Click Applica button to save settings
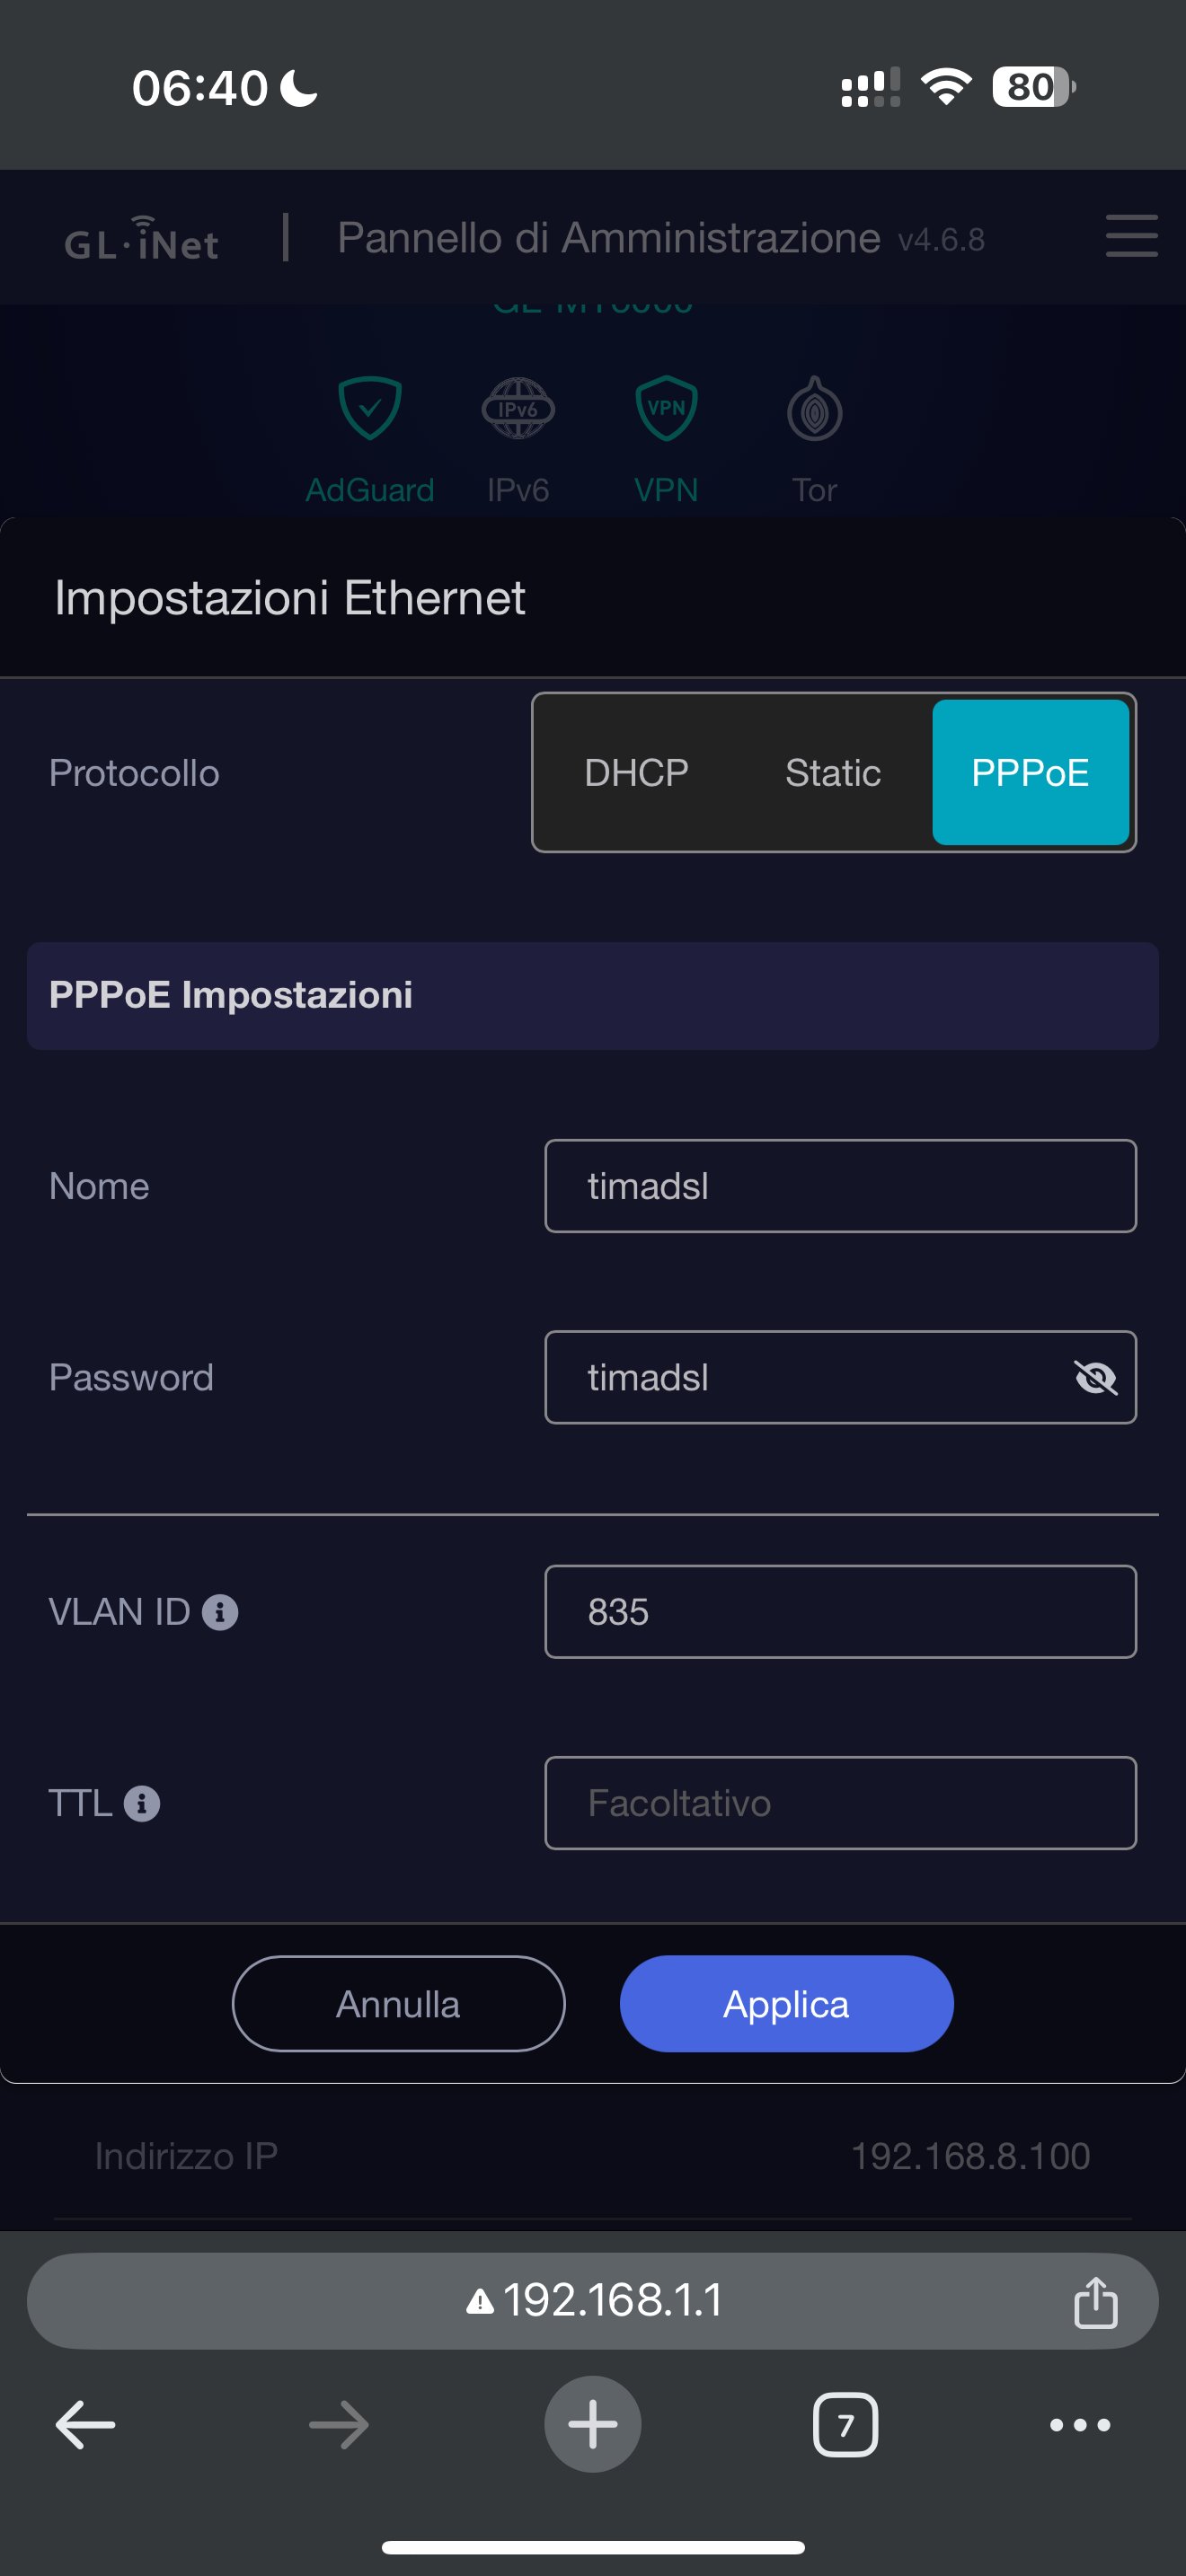 tap(786, 2004)
